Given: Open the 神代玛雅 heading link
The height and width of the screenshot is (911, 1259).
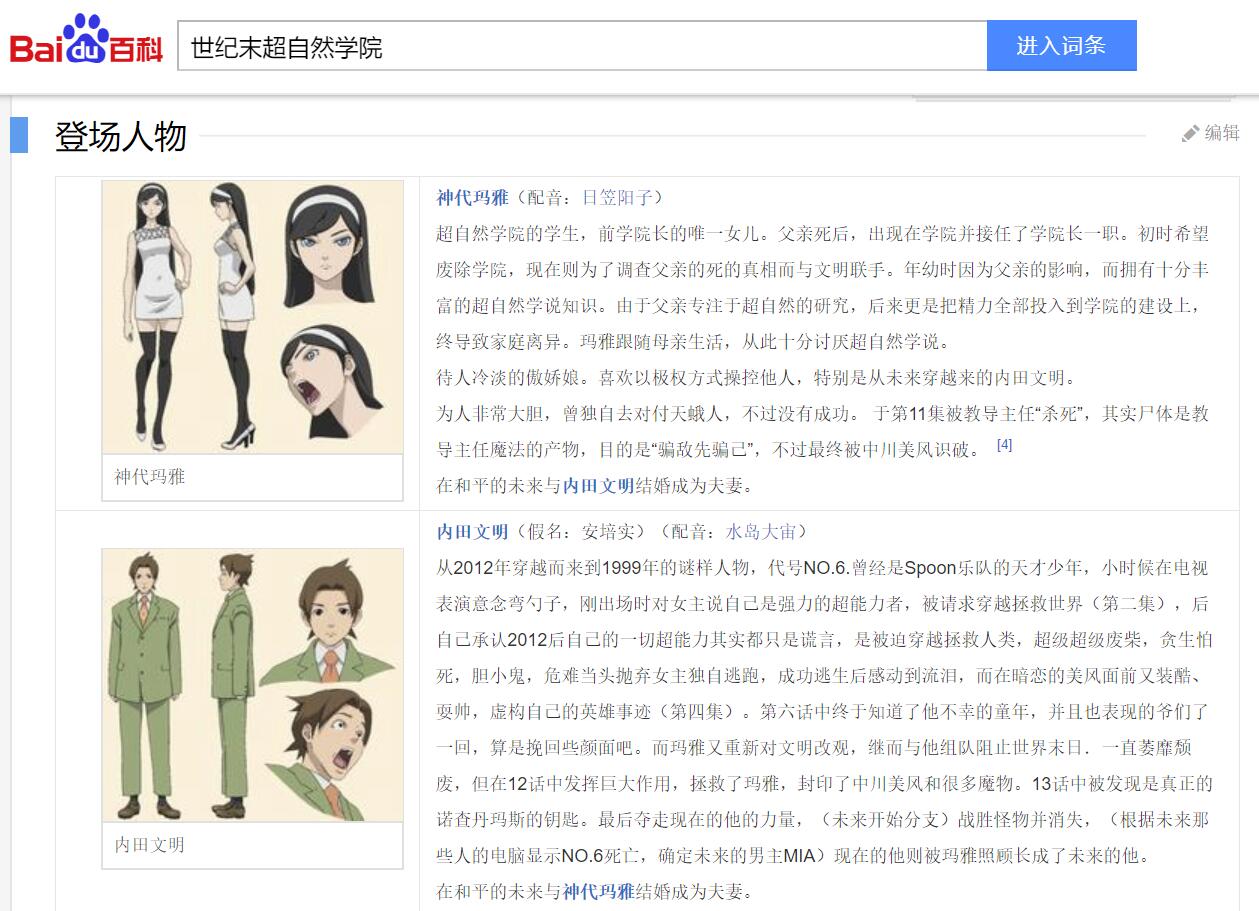Looking at the screenshot, I should click(x=472, y=198).
